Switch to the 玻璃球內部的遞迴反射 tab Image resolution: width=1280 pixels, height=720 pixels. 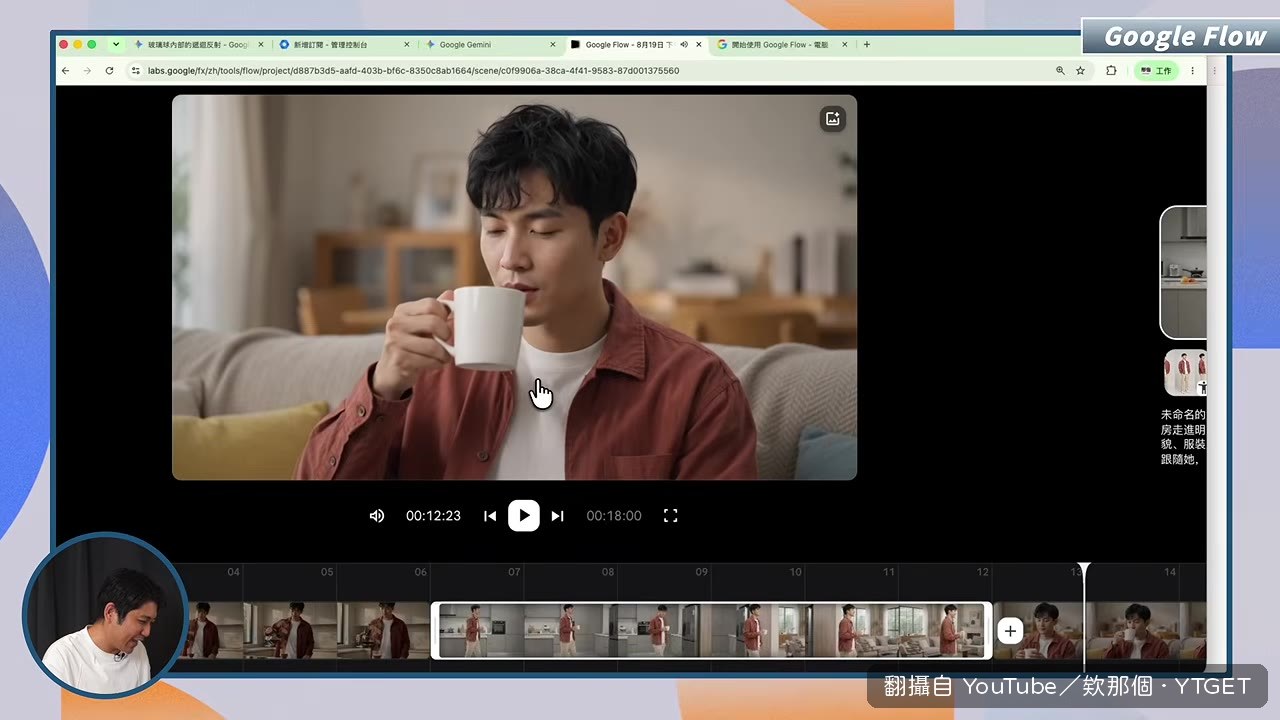[x=198, y=44]
